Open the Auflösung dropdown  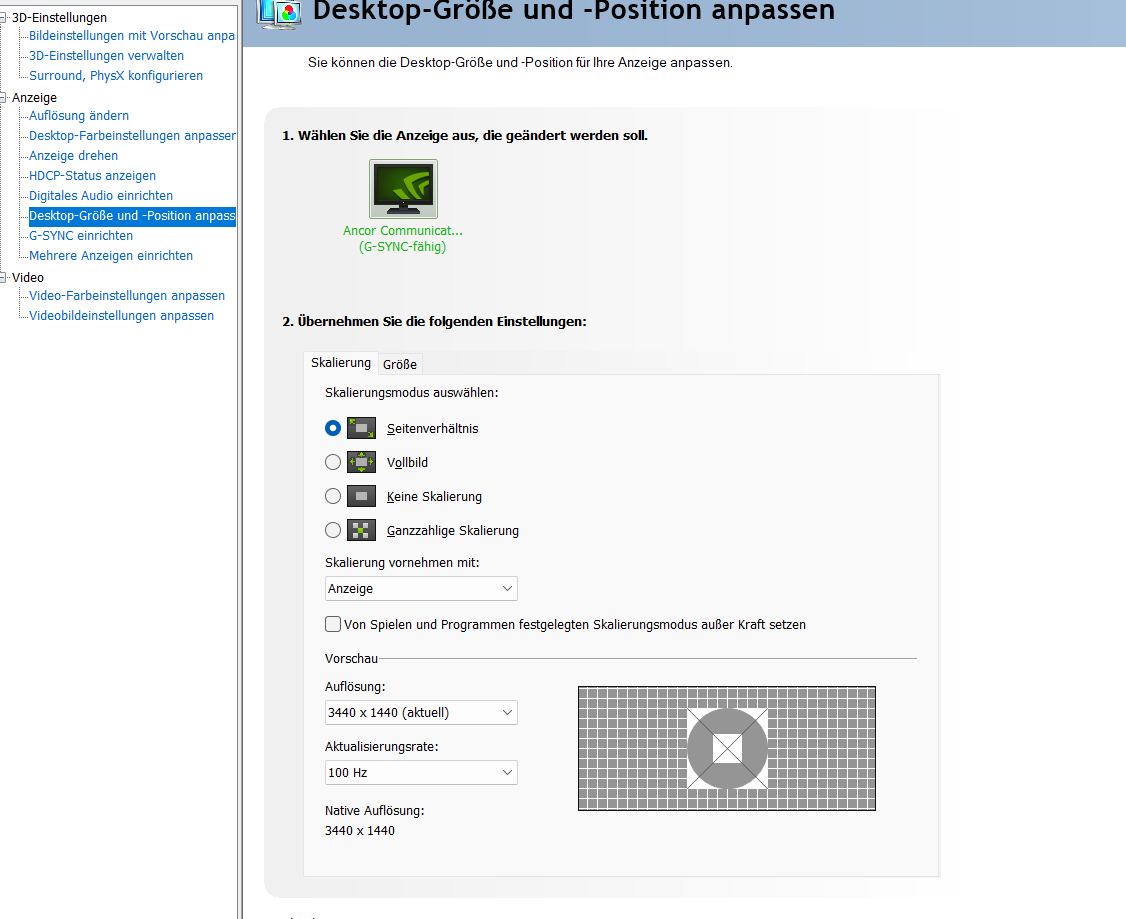click(x=421, y=712)
